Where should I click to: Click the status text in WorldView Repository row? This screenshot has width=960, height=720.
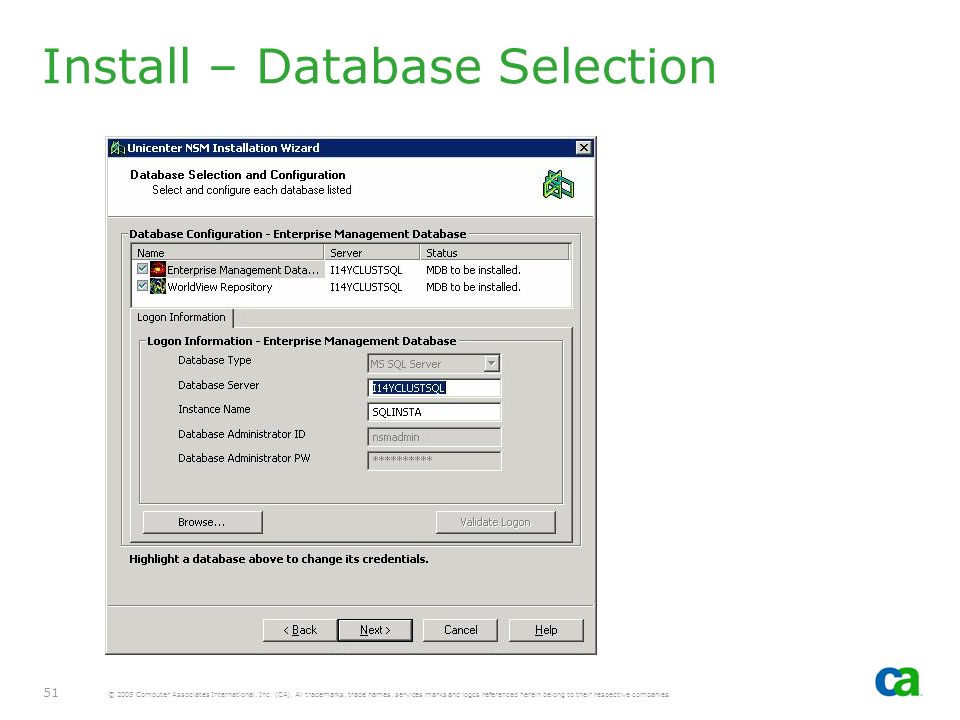pyautogui.click(x=473, y=287)
